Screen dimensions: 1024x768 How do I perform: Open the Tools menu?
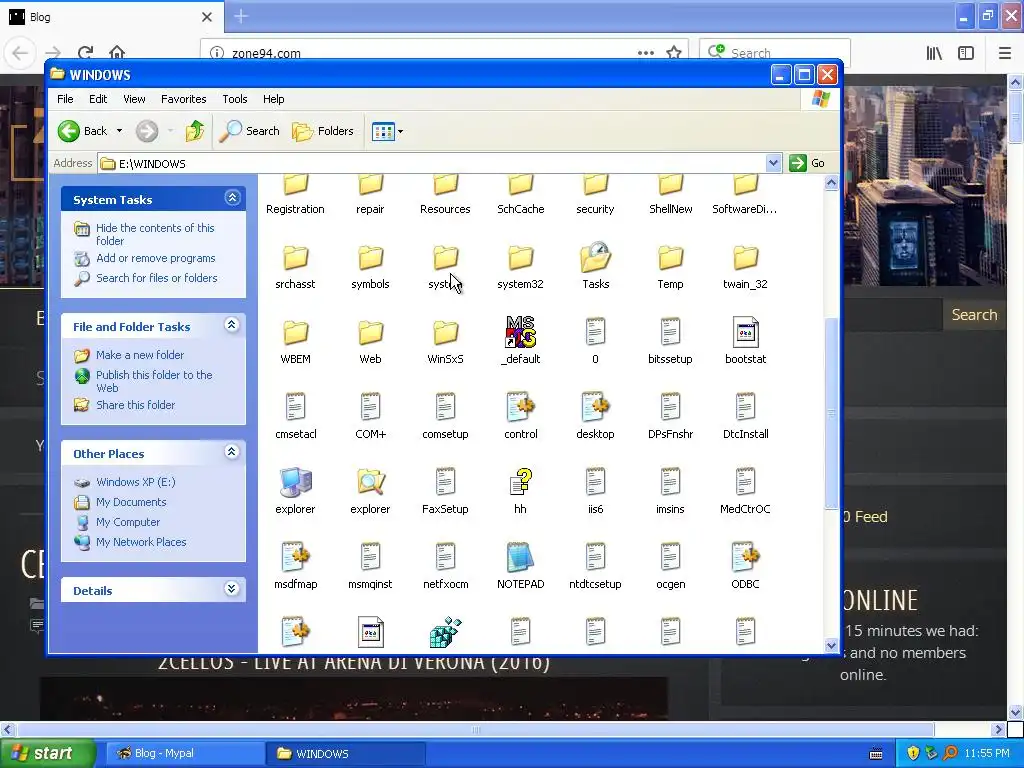(x=234, y=99)
